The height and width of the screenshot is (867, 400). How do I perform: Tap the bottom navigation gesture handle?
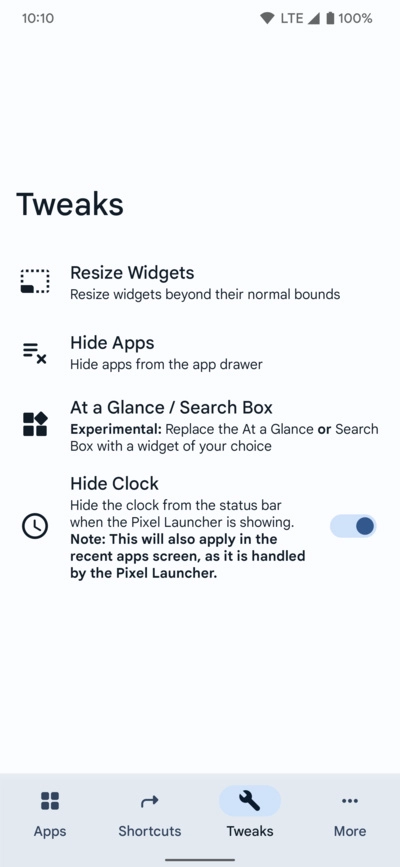point(200,860)
